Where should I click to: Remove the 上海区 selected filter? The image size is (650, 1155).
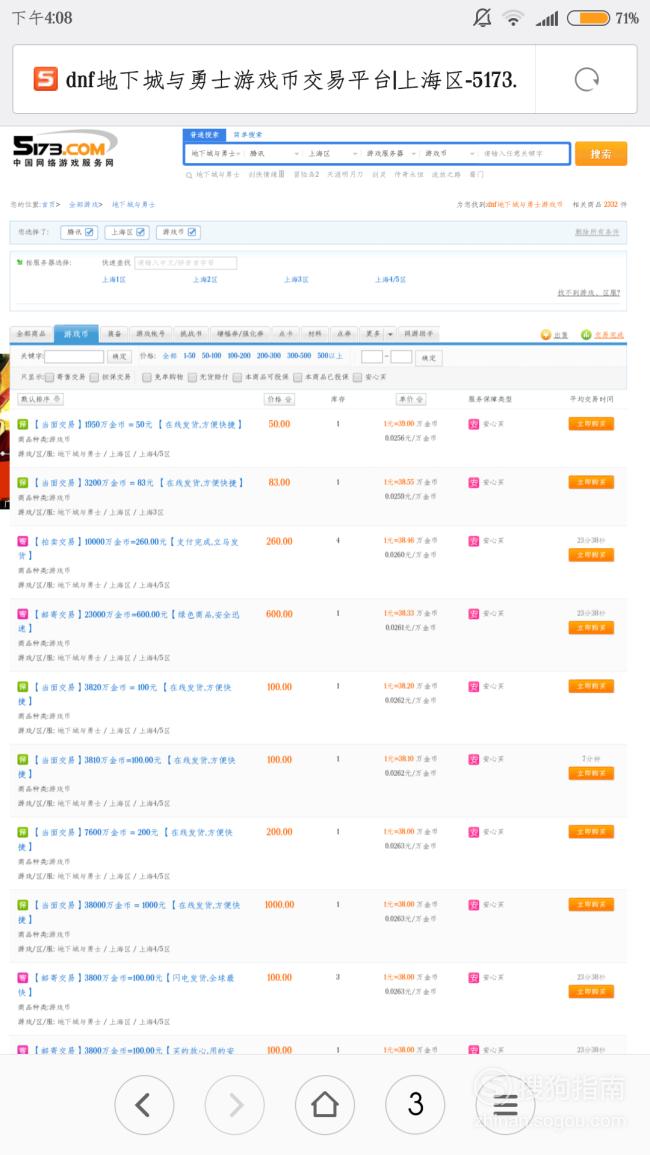point(141,232)
